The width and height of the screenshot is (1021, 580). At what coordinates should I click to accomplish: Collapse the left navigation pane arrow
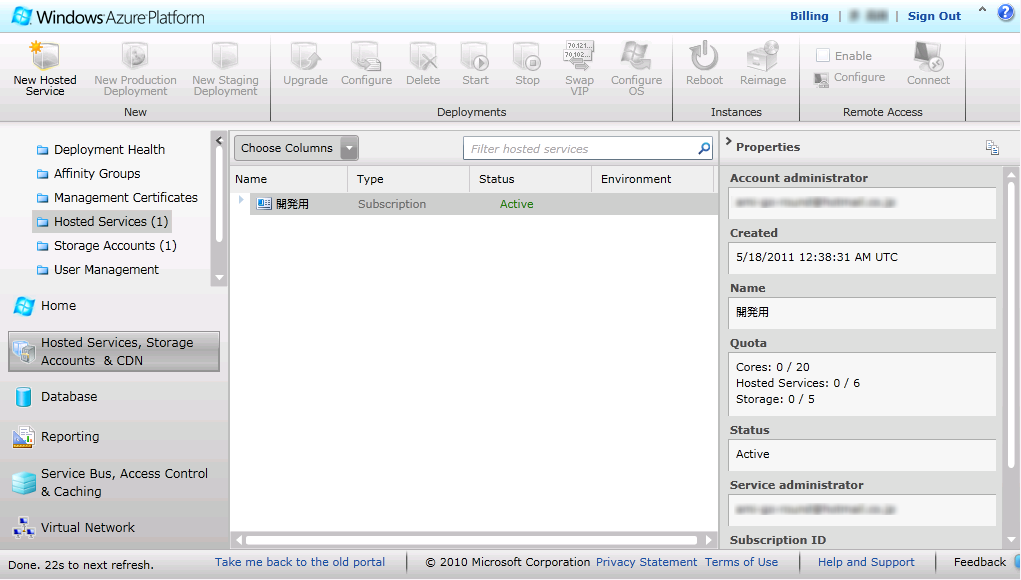click(x=219, y=140)
